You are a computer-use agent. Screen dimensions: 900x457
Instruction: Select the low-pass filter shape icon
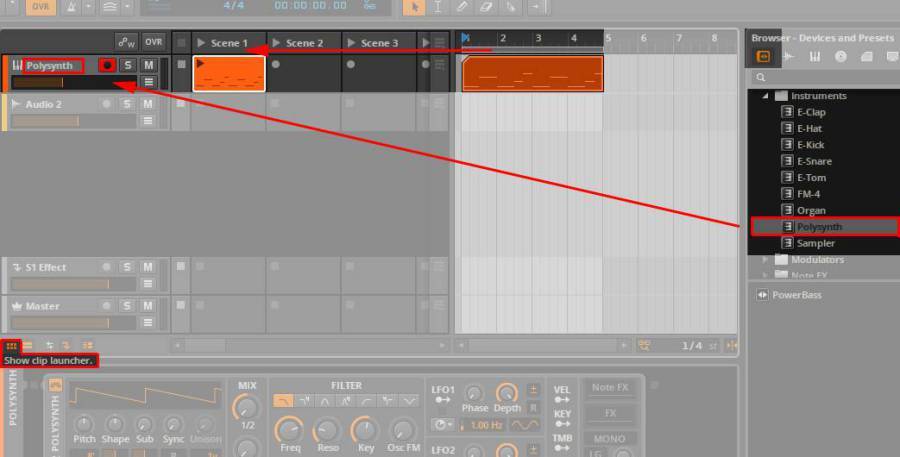click(x=283, y=401)
